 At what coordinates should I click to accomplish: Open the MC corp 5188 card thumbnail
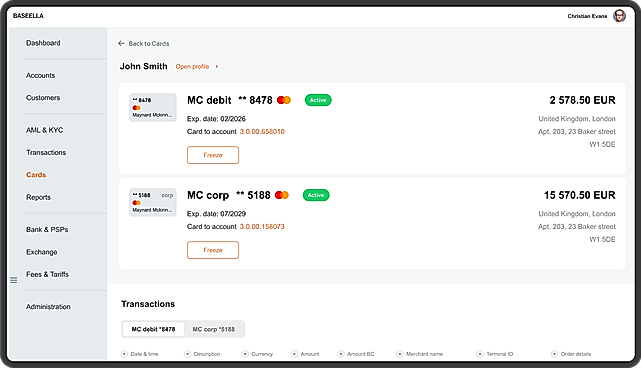click(x=153, y=202)
